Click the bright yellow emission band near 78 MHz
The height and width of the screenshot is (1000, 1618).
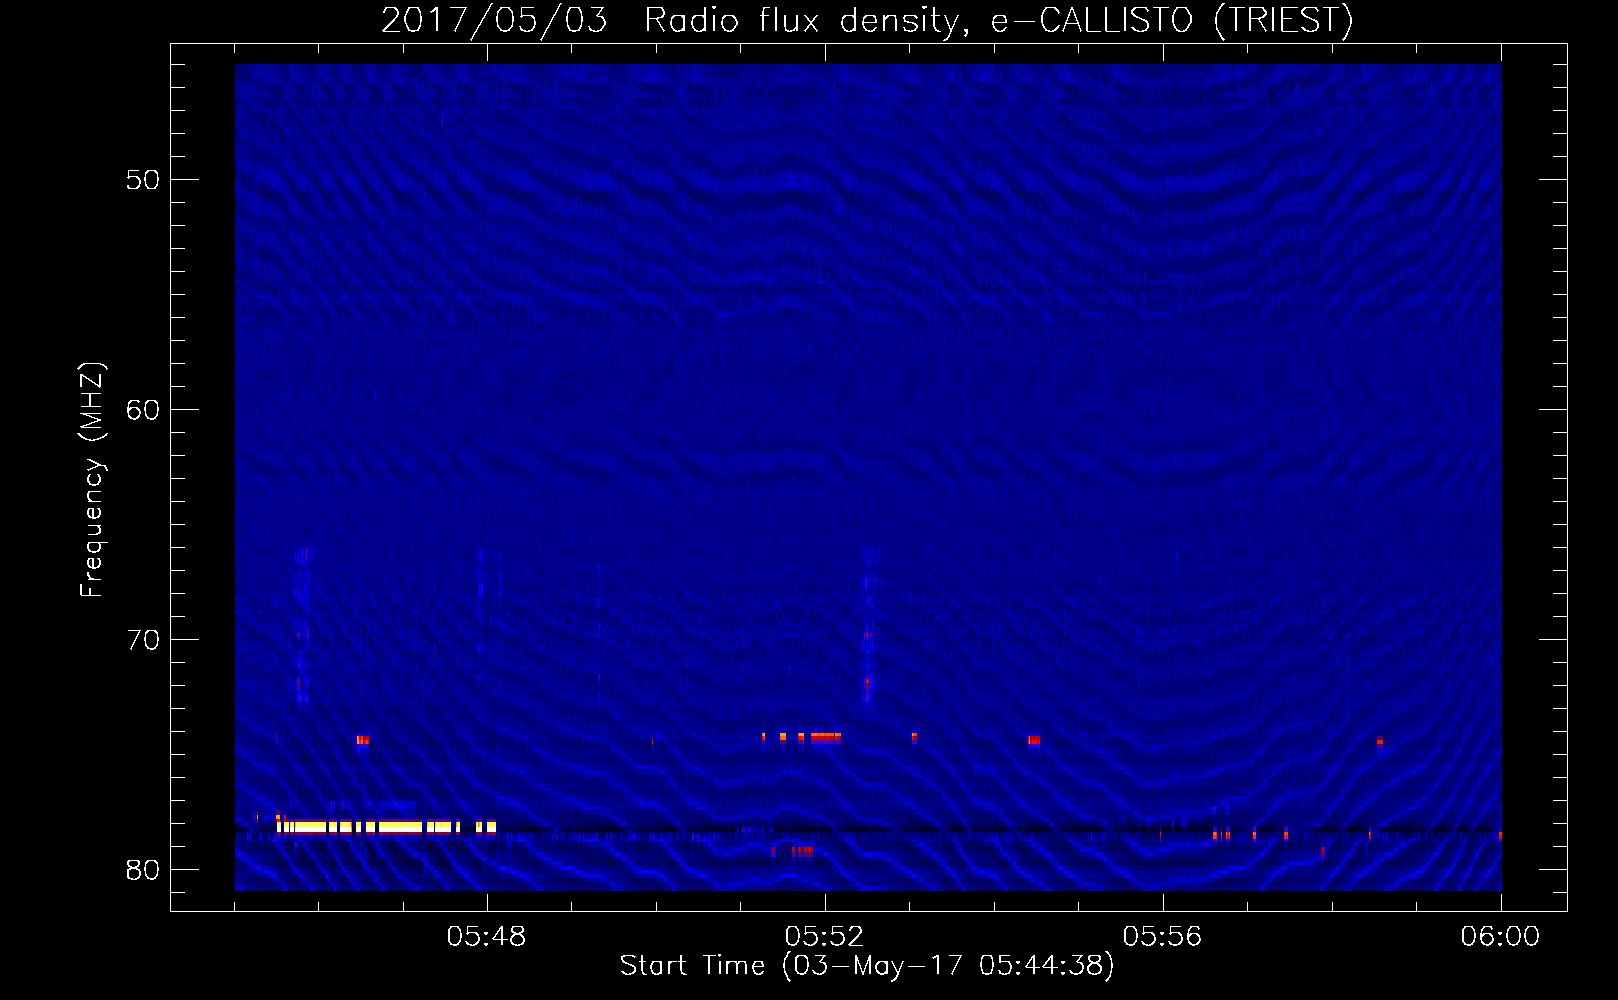click(386, 827)
